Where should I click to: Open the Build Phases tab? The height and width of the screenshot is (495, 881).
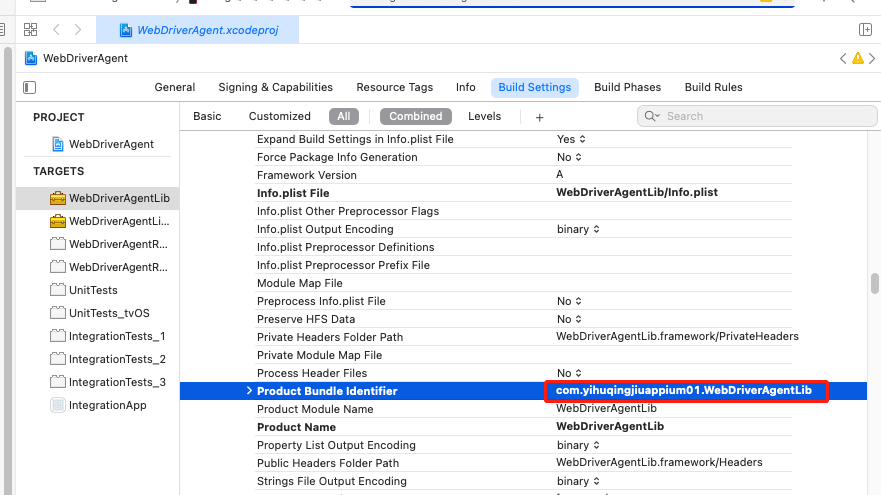click(627, 87)
